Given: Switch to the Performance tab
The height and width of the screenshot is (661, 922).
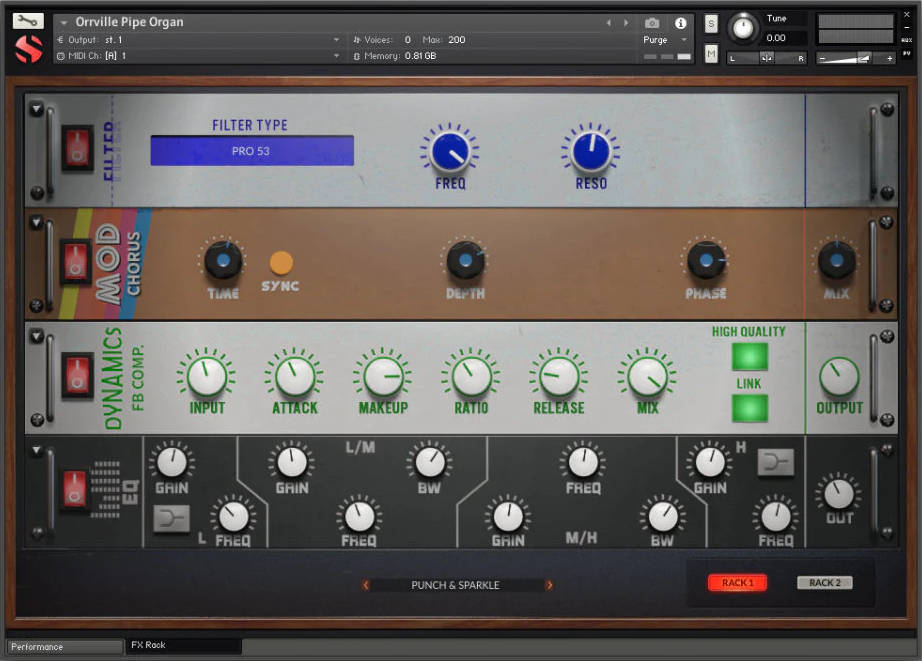Looking at the screenshot, I should pyautogui.click(x=63, y=646).
